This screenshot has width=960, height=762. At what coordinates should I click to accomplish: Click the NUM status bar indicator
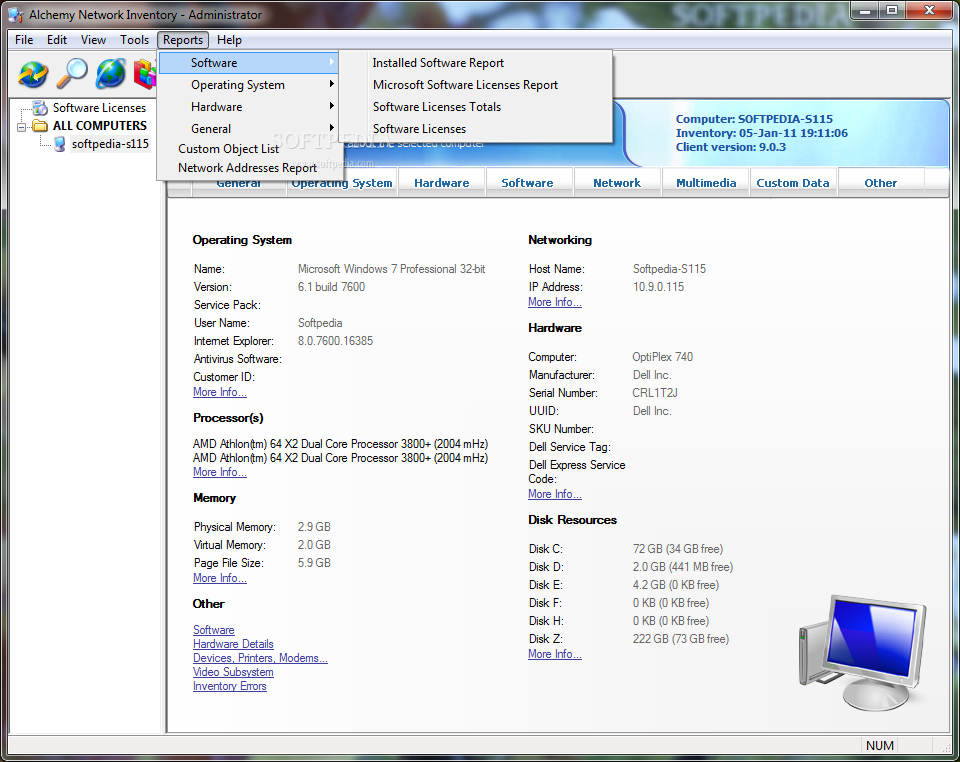pos(880,746)
